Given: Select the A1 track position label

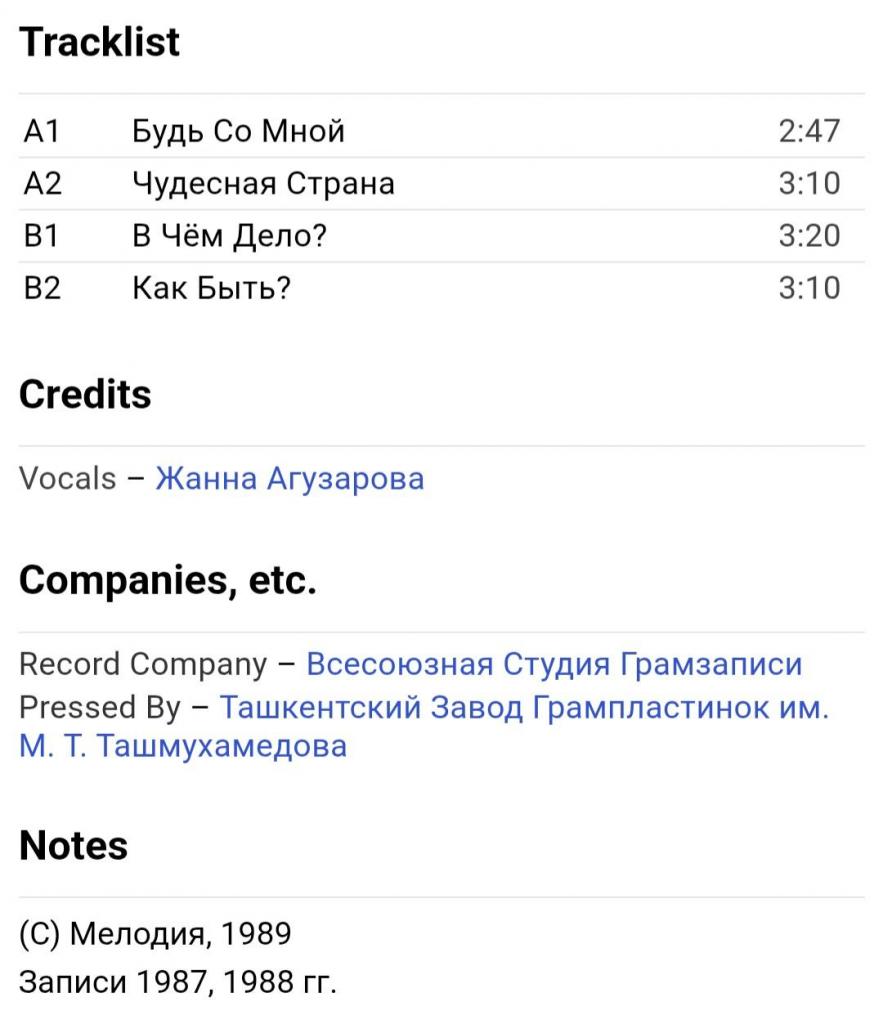Looking at the screenshot, I should [x=43, y=131].
